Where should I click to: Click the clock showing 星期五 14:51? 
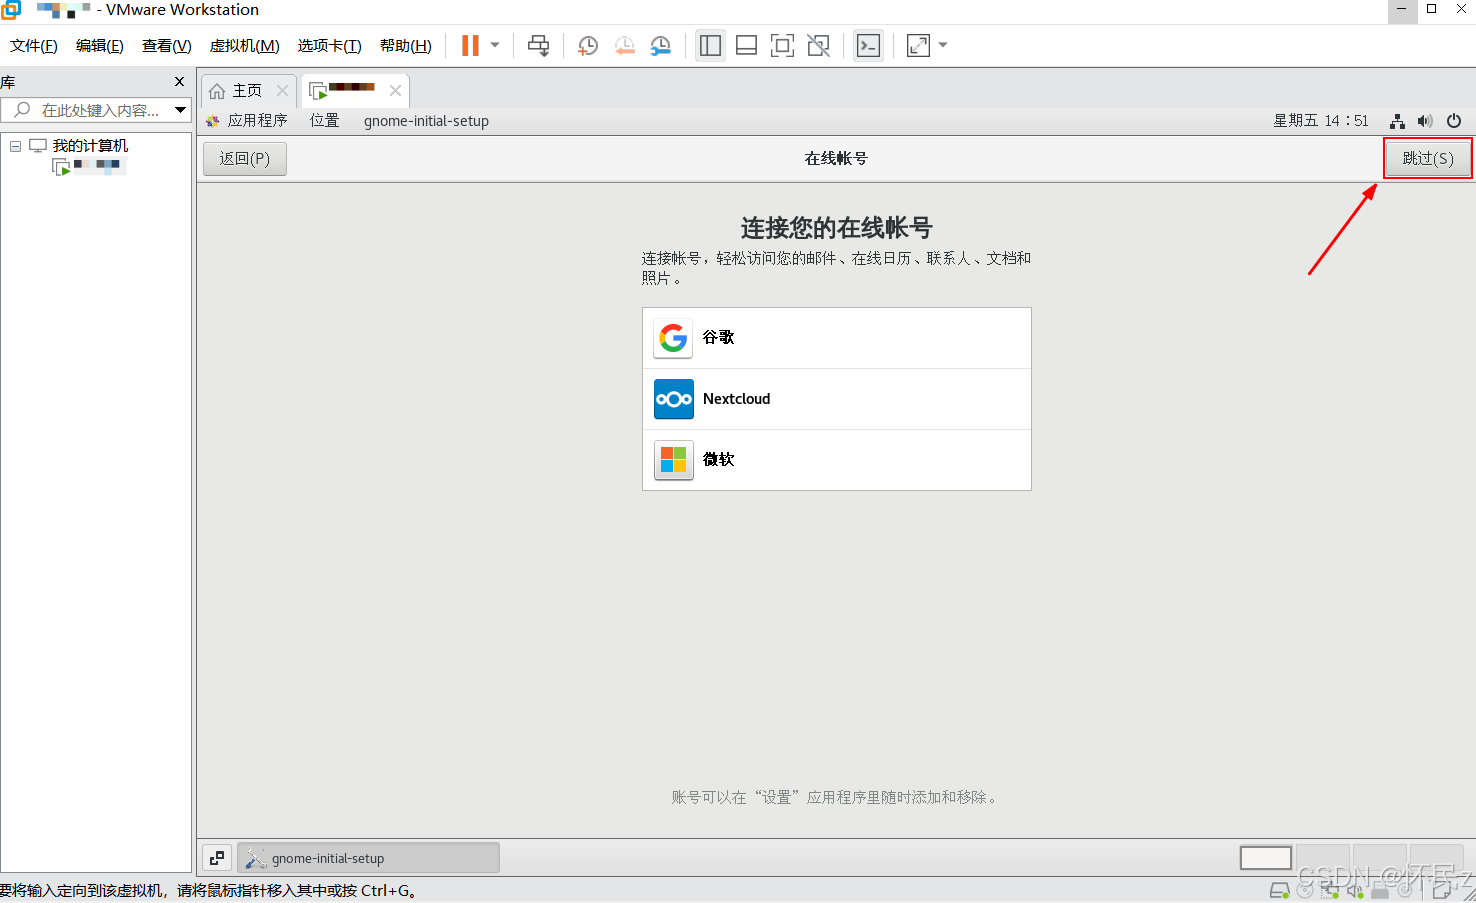(x=1320, y=121)
